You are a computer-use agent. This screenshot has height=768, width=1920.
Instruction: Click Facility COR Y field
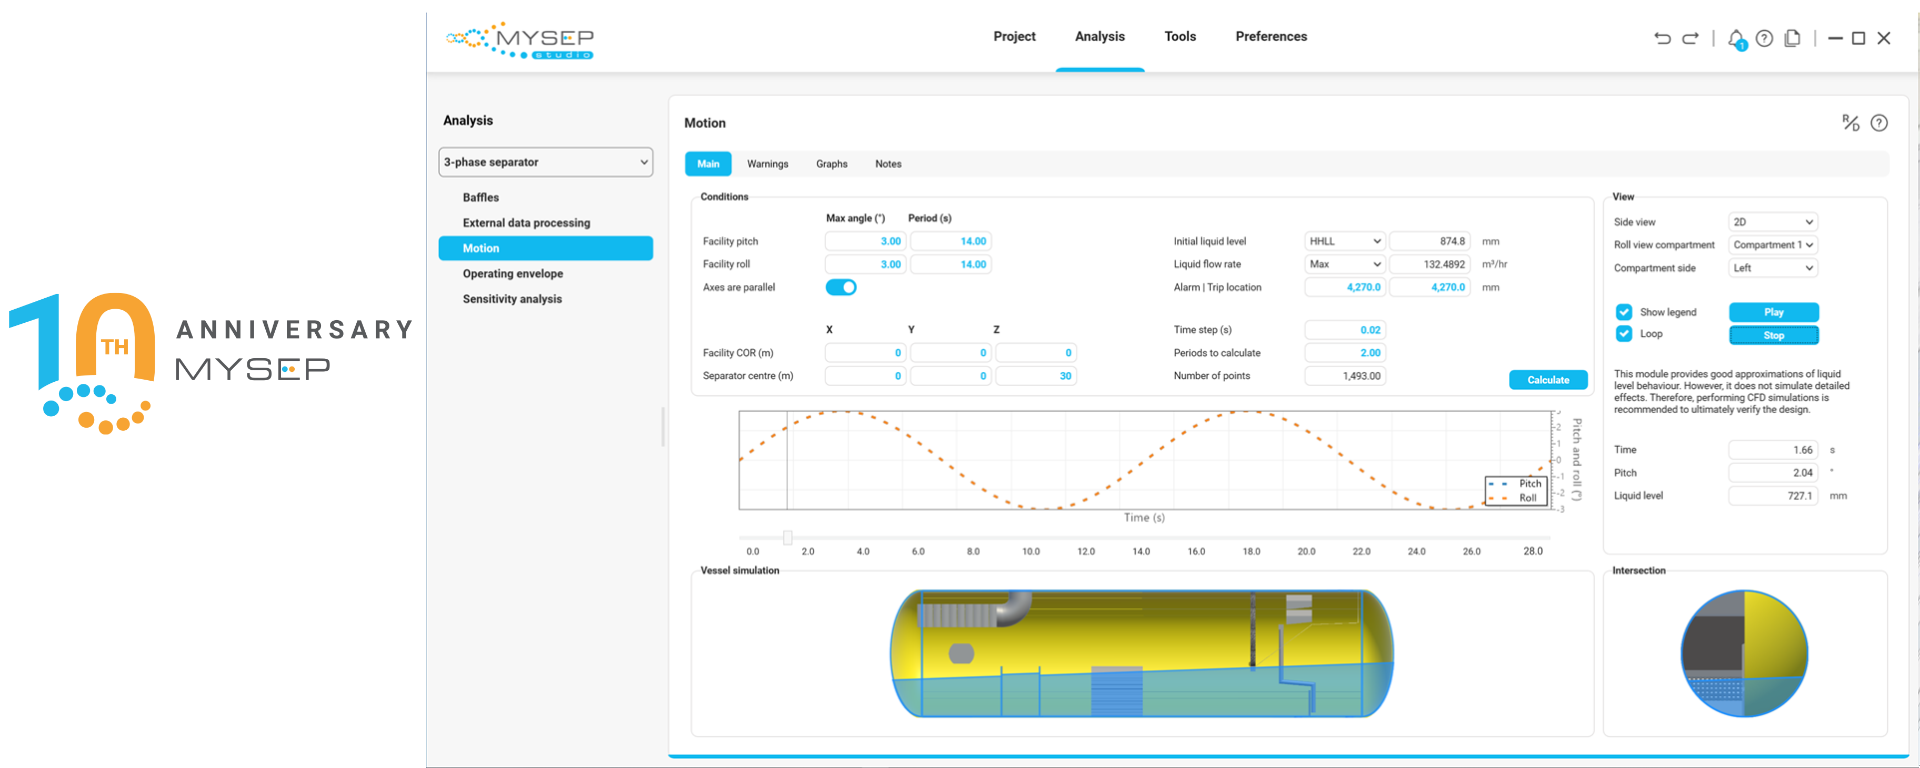coord(950,353)
